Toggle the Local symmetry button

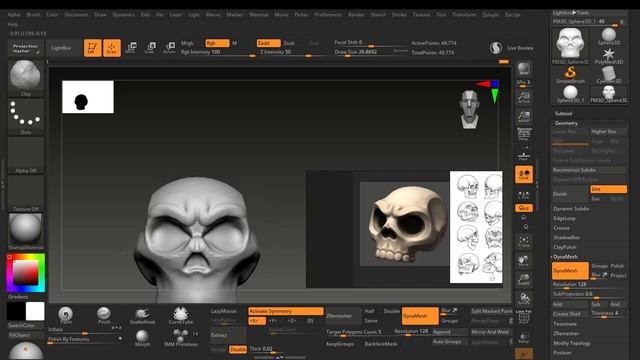(524, 175)
